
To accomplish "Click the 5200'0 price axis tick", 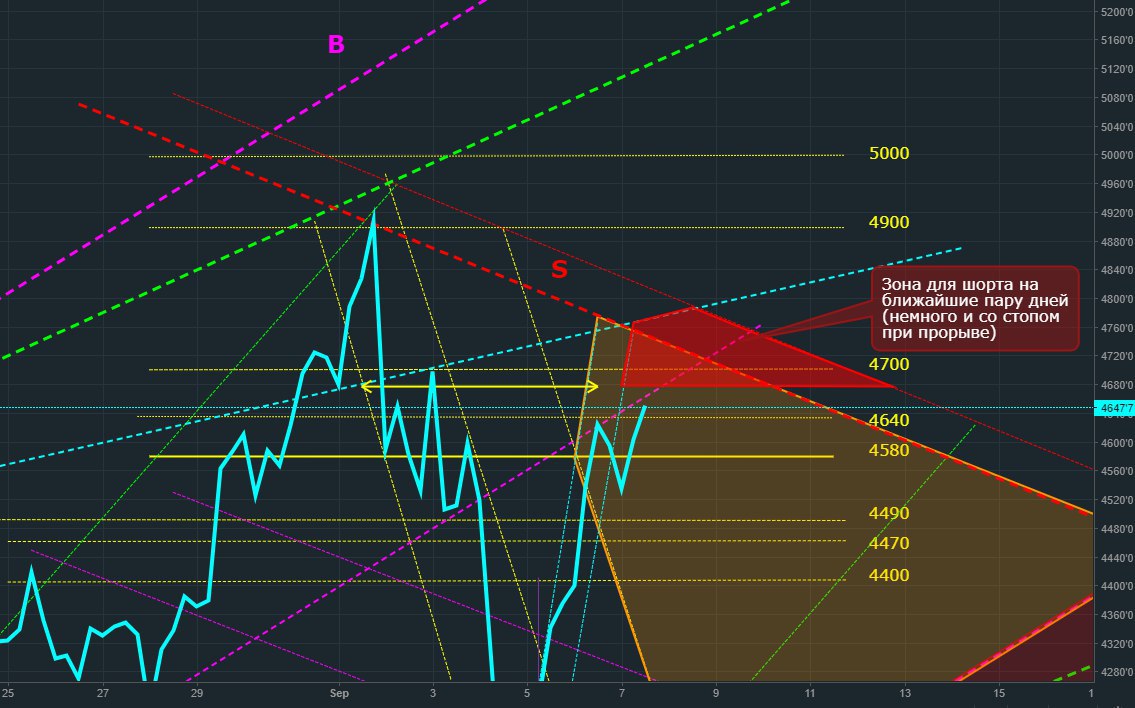I will (1117, 12).
